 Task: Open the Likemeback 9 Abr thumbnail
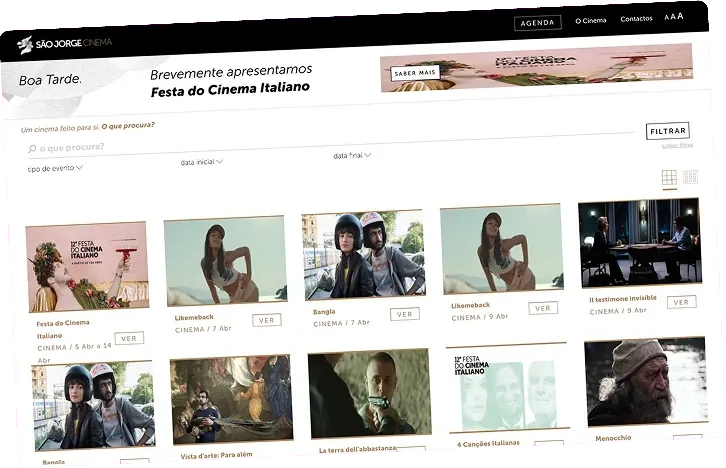[x=502, y=249]
